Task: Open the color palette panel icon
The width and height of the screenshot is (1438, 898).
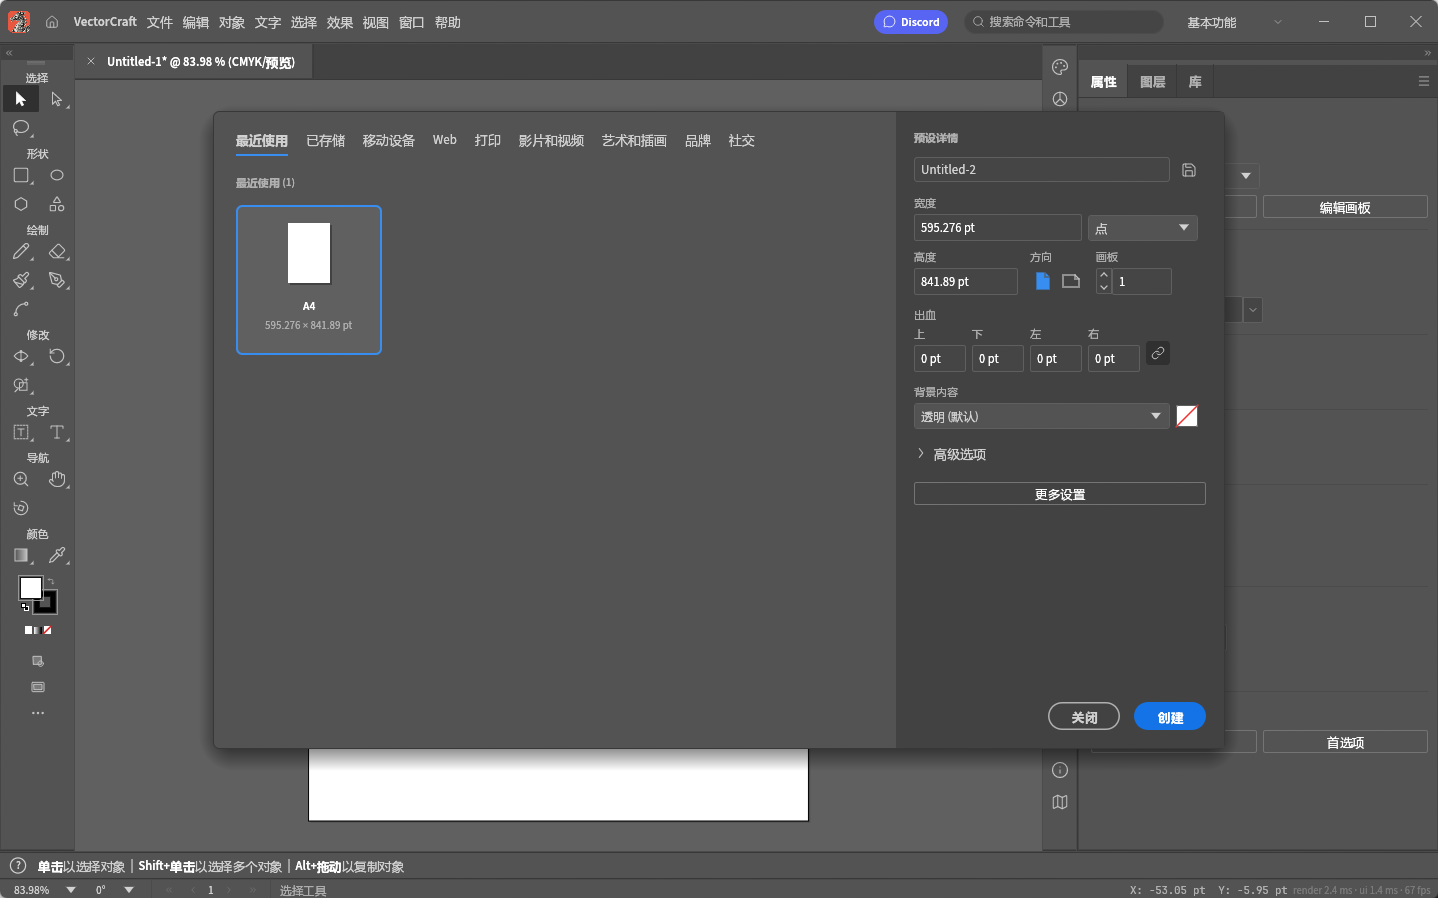Action: [1060, 67]
